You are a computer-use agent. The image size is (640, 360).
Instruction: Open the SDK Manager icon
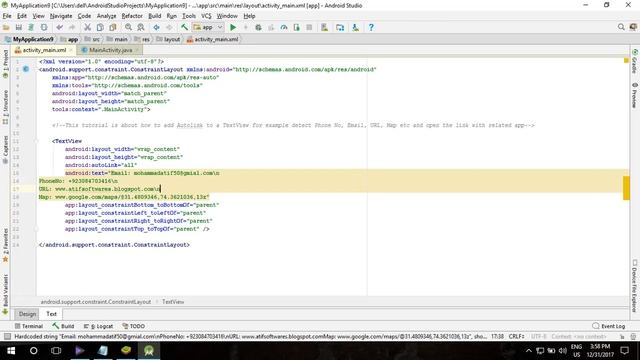356,27
